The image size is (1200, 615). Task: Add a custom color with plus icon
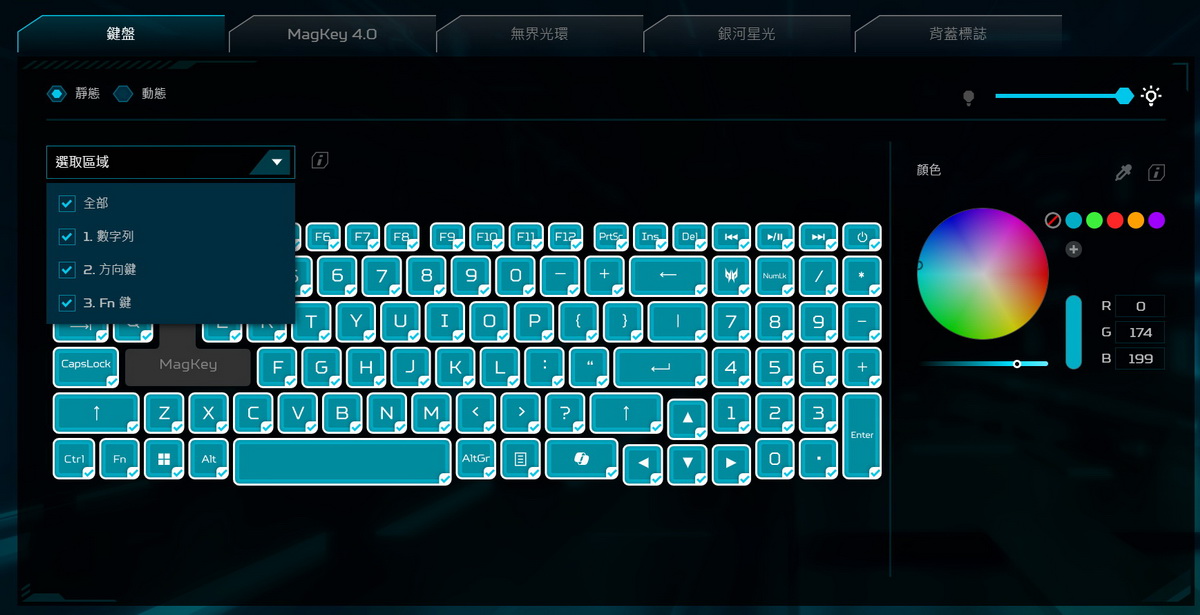click(x=1074, y=249)
